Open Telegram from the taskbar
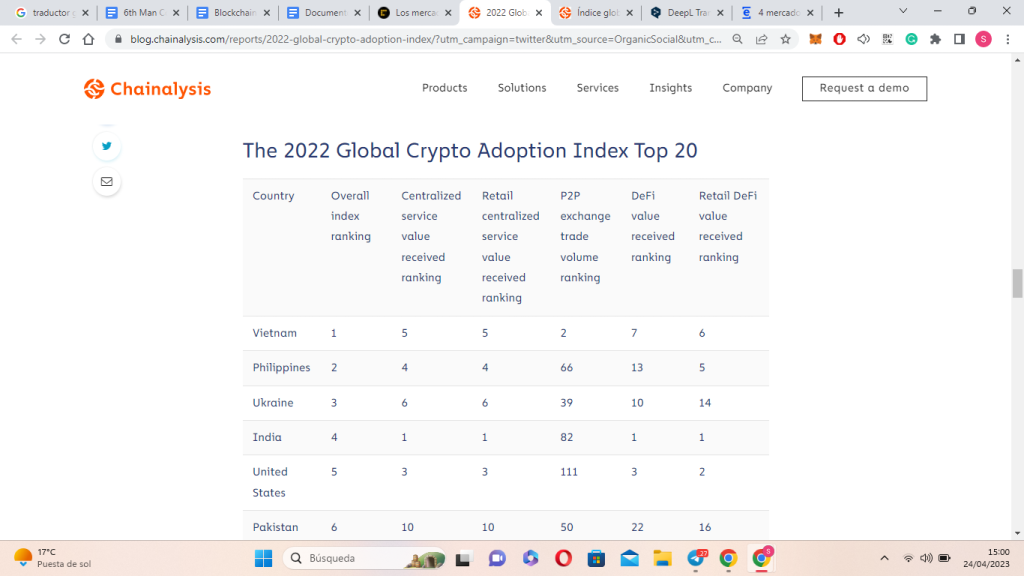The width and height of the screenshot is (1024, 576). 697,558
